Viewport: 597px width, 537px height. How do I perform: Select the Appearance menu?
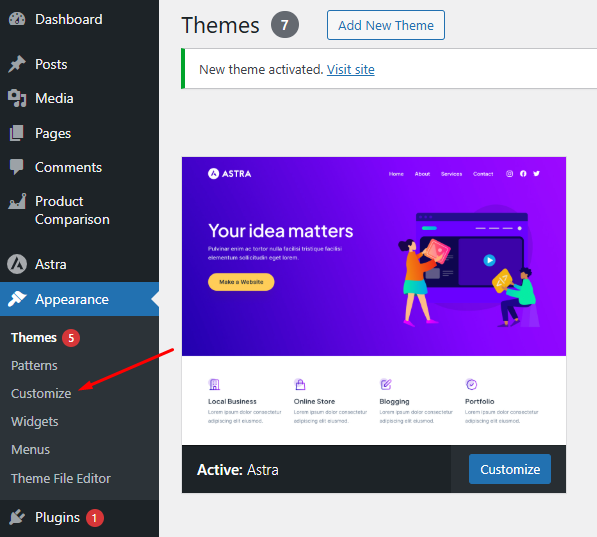79,299
